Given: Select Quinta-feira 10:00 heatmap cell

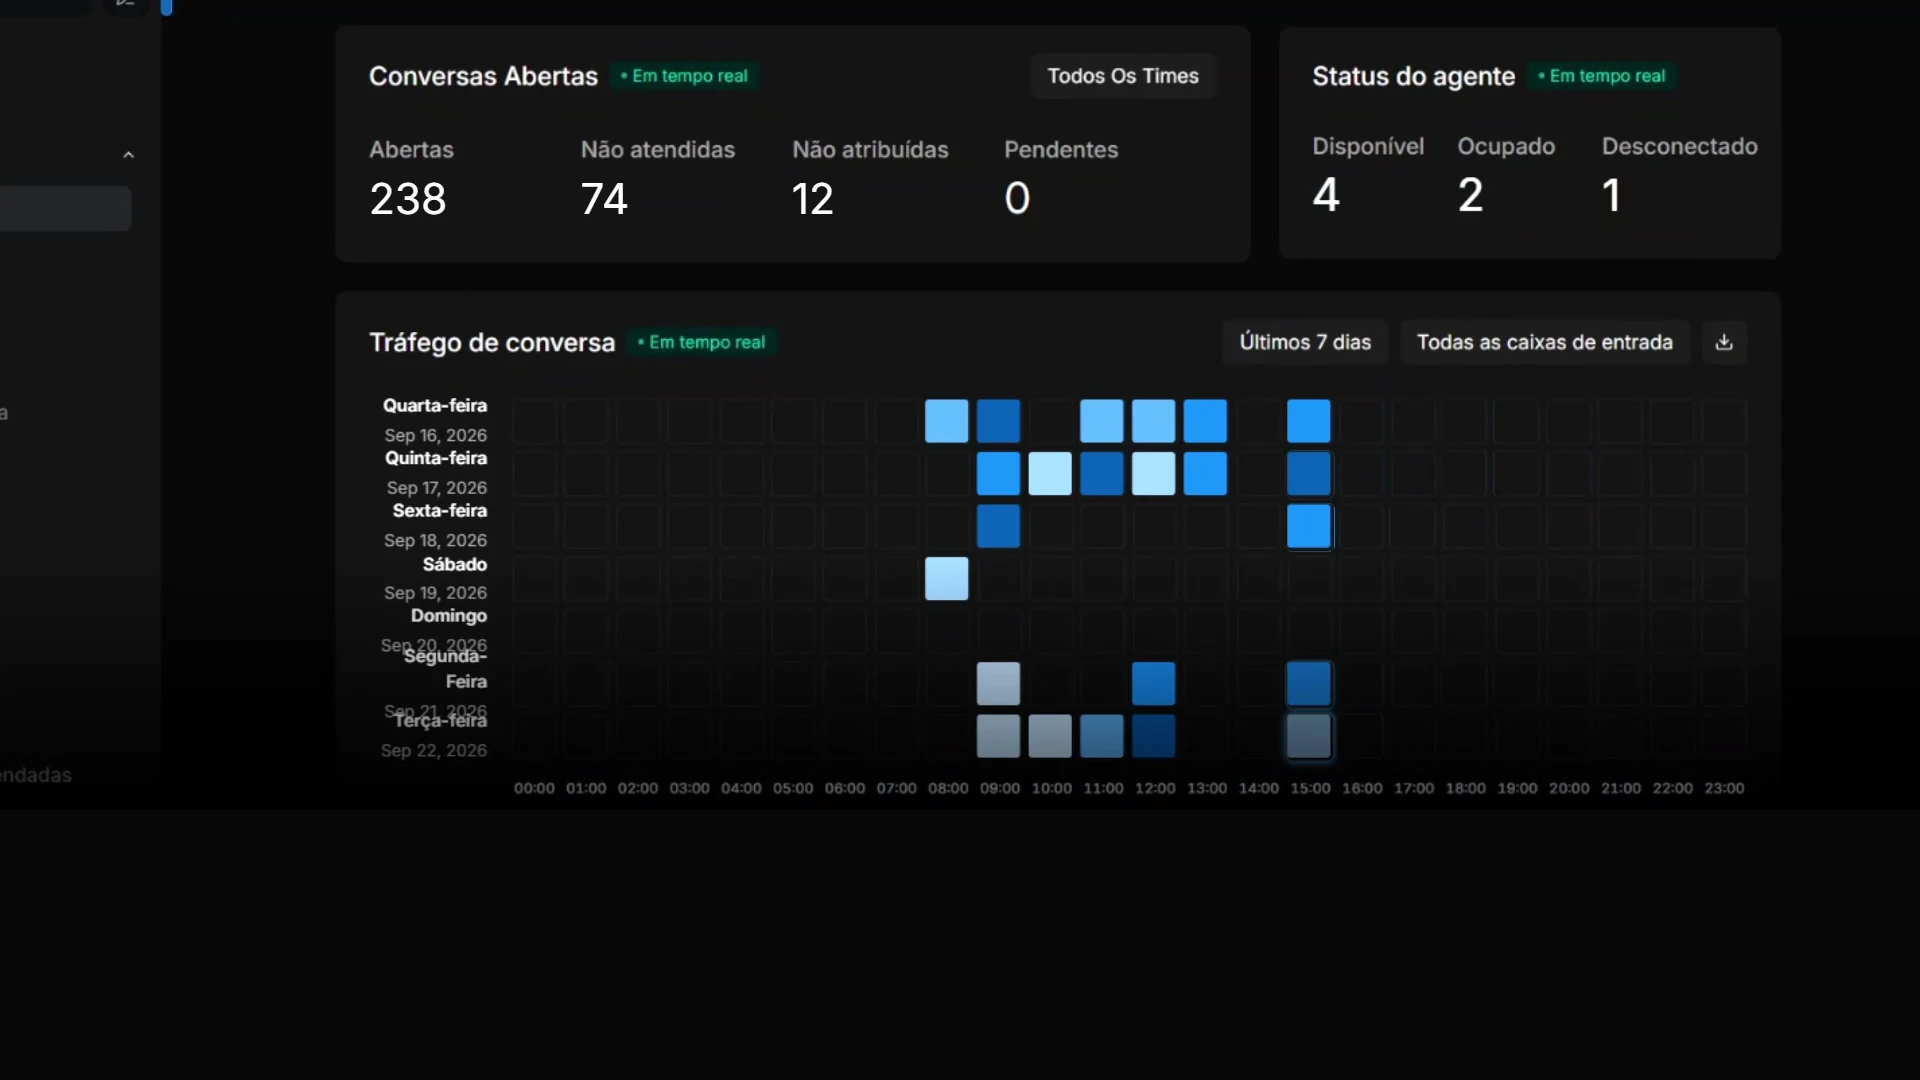Looking at the screenshot, I should pyautogui.click(x=1050, y=474).
